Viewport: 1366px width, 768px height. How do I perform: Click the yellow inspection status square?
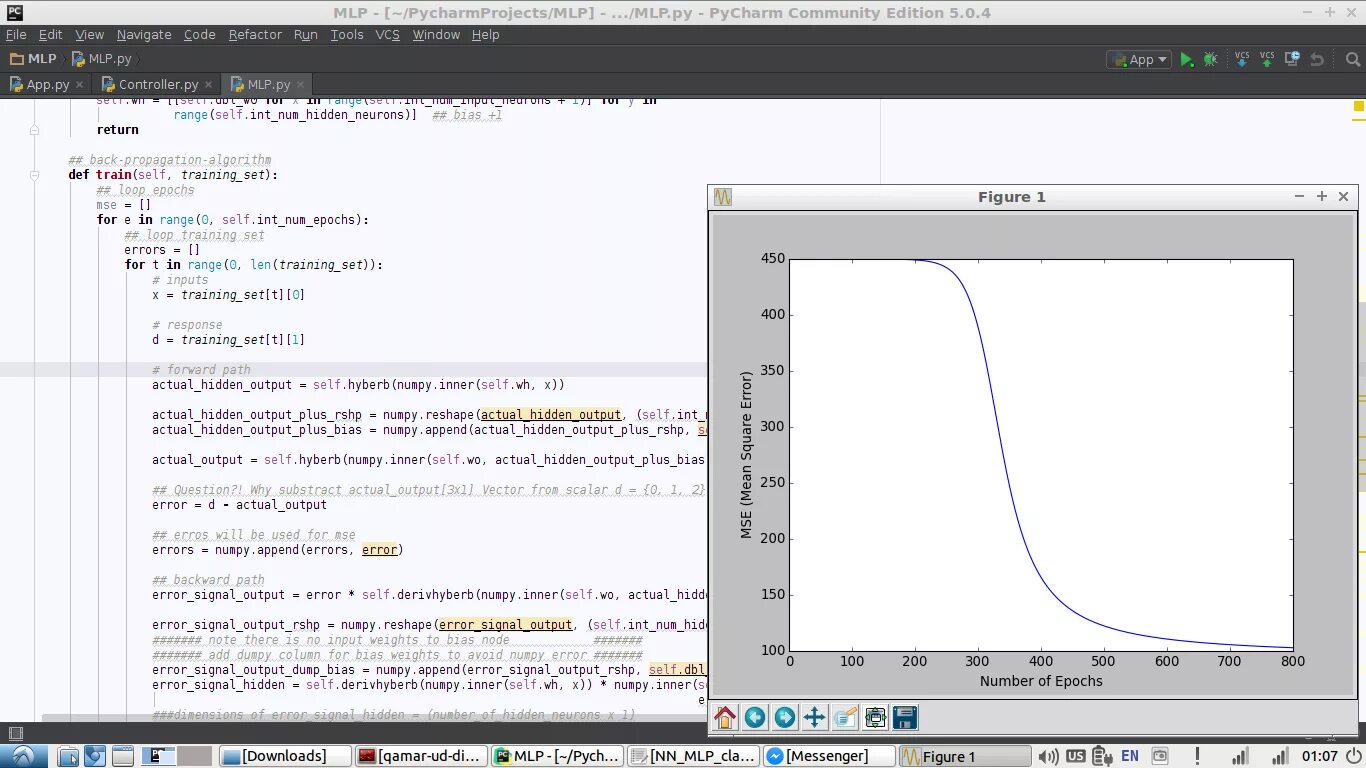[1358, 105]
